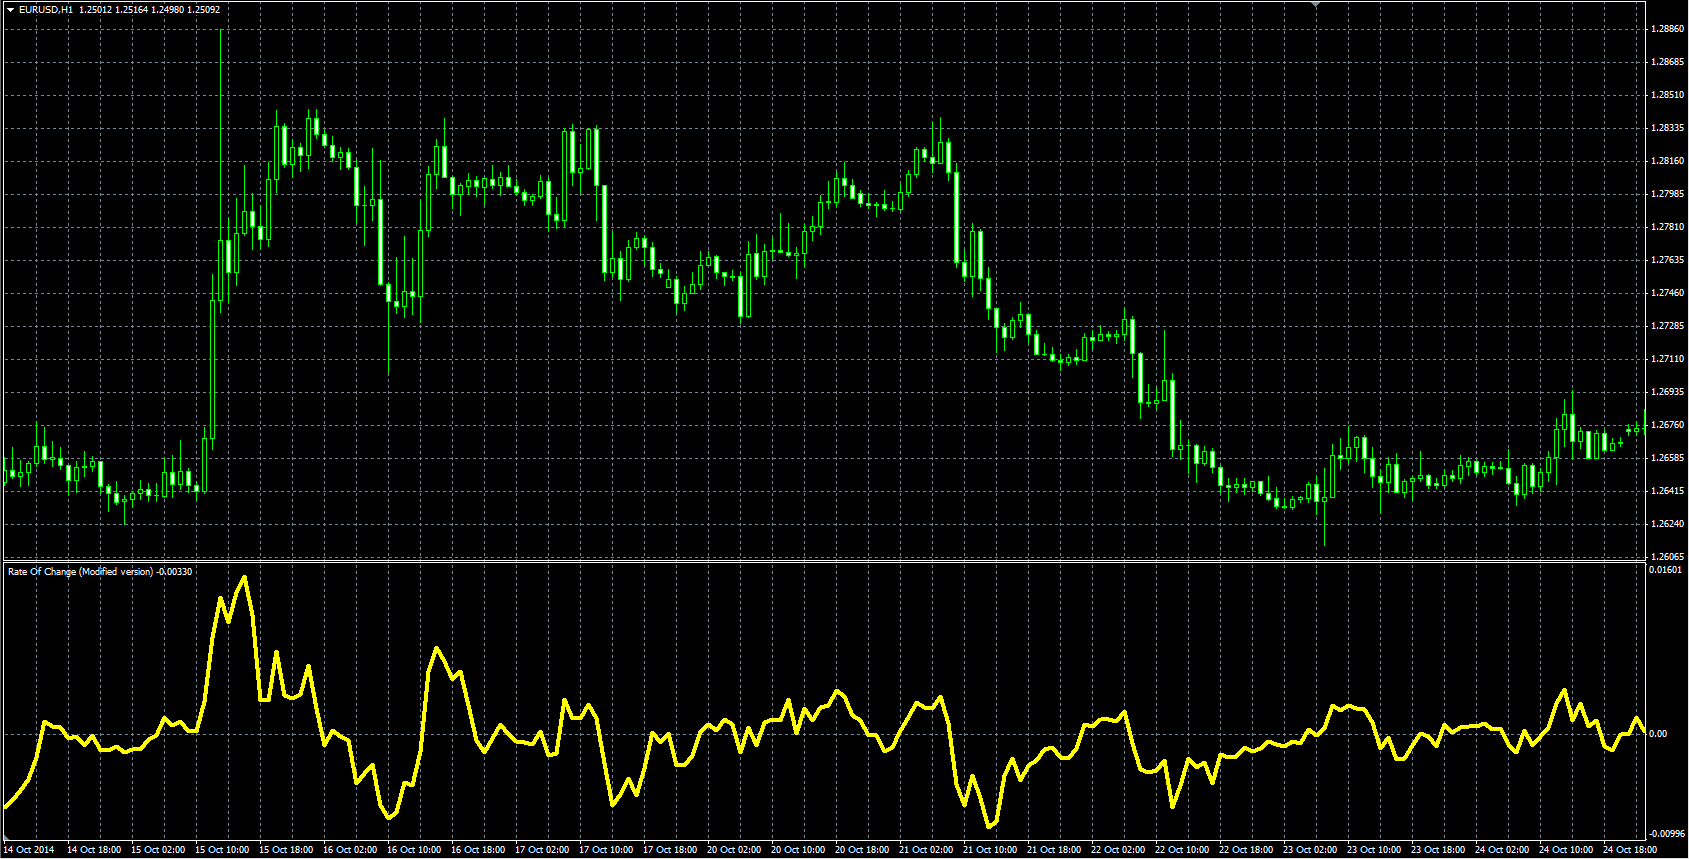Click the 1.28685 price scale label
The width and height of the screenshot is (1689, 859).
click(1668, 62)
